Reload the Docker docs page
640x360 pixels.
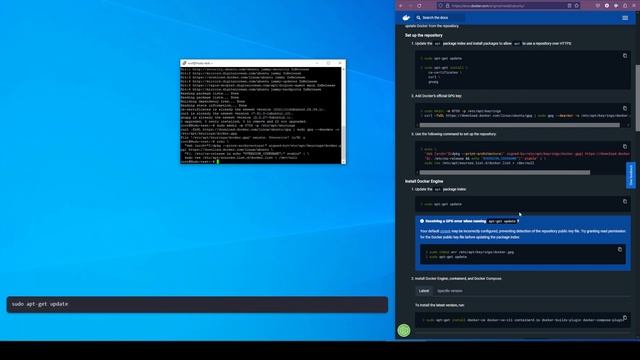(x=419, y=6)
